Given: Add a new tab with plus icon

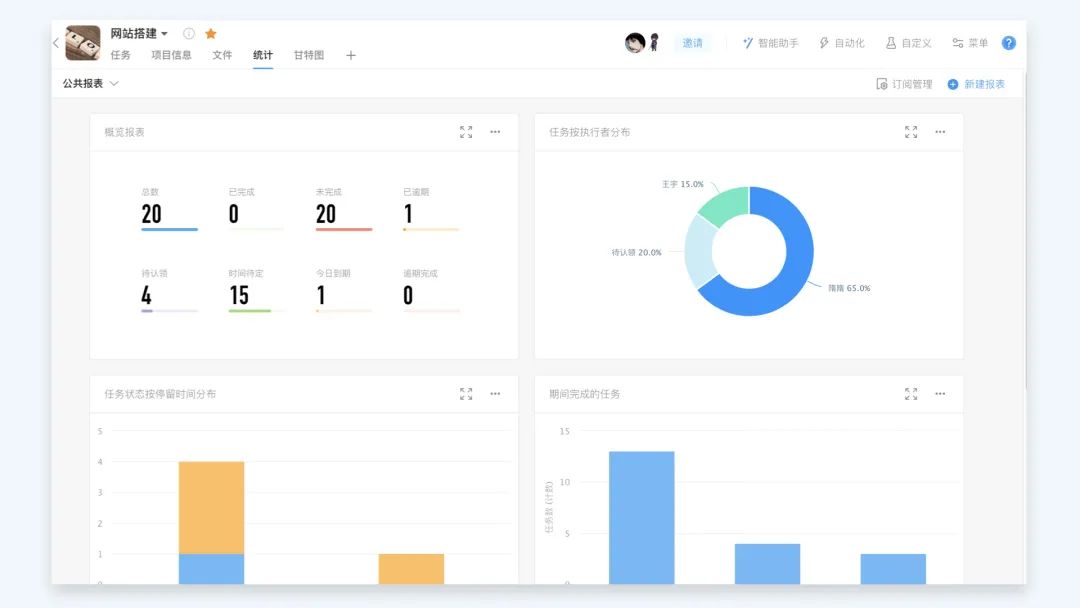Looking at the screenshot, I should click(351, 56).
